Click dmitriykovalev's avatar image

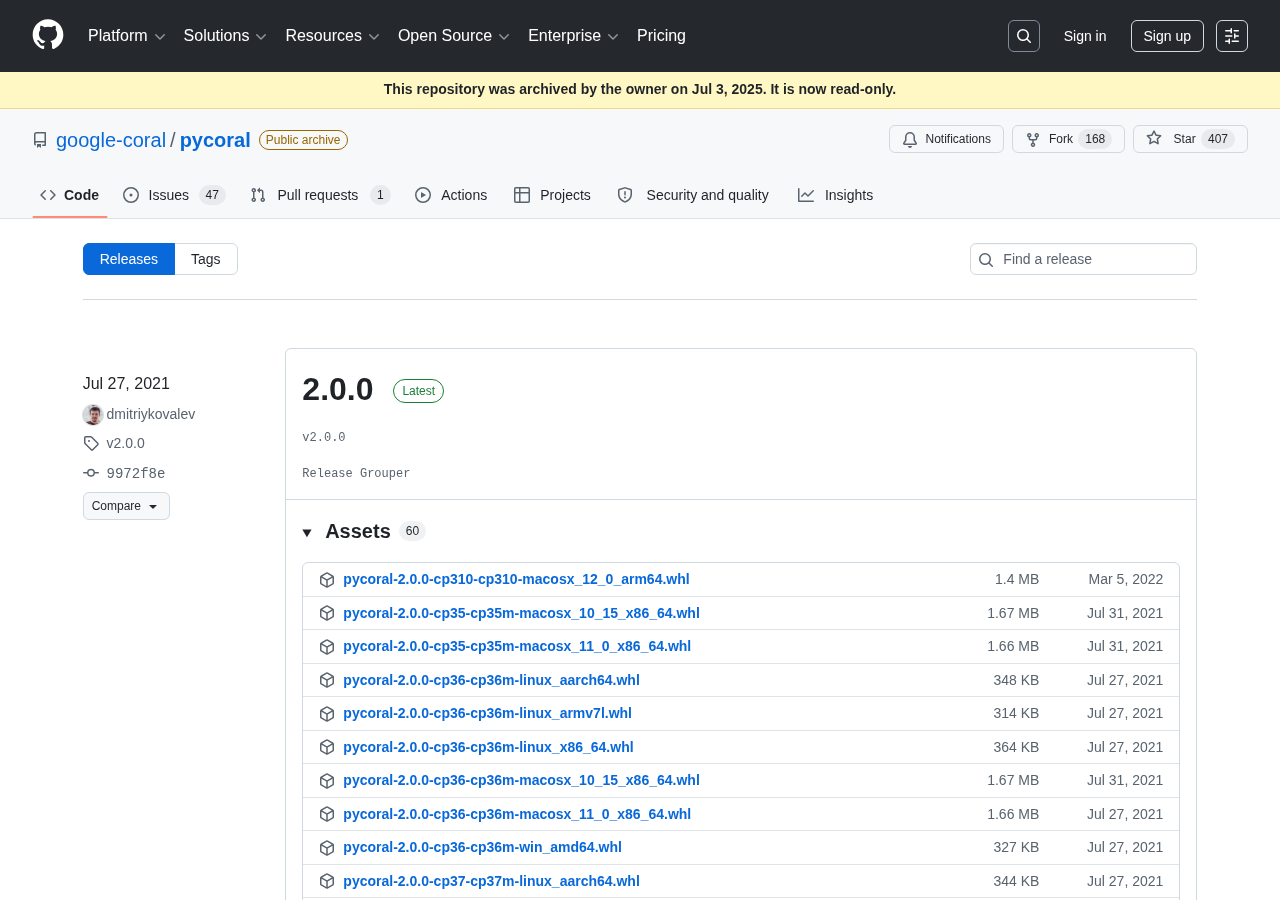(x=93, y=414)
